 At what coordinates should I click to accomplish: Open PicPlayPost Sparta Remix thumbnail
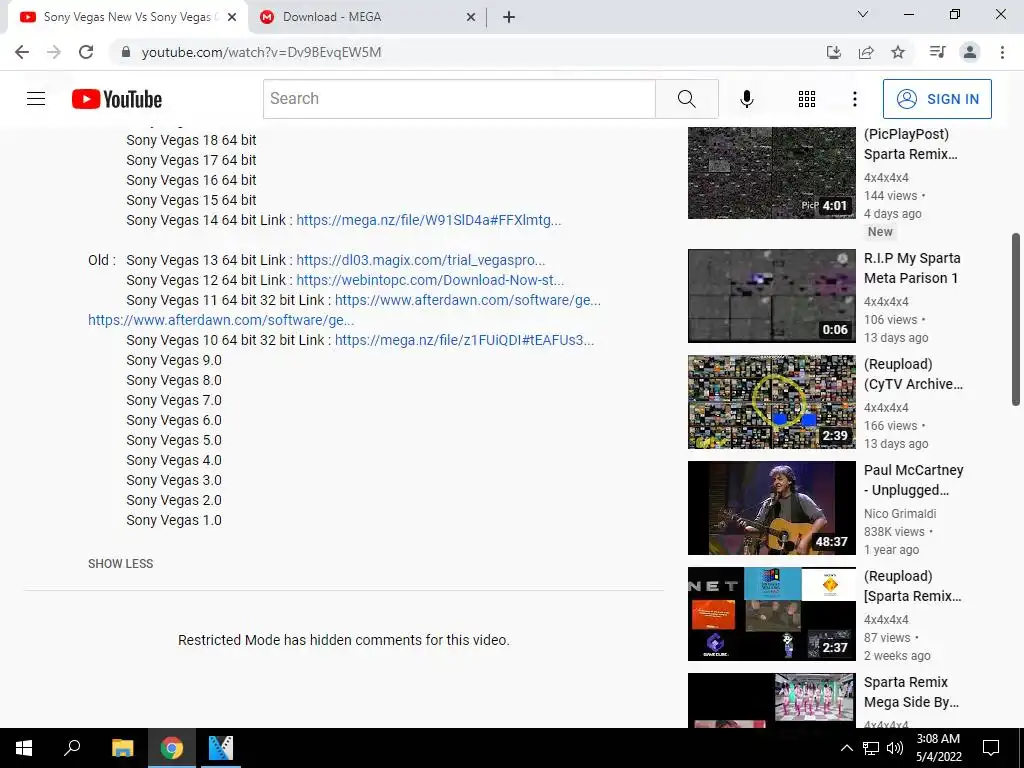[771, 172]
